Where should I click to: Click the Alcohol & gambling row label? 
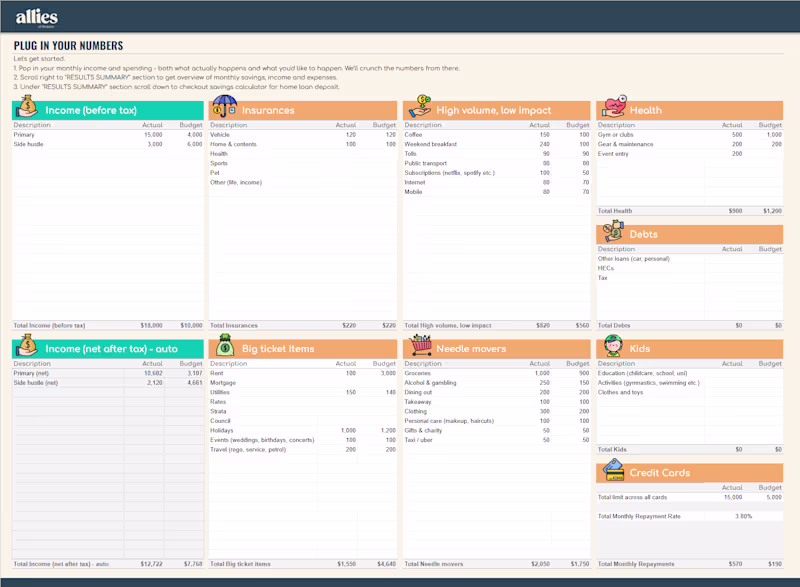pos(430,382)
